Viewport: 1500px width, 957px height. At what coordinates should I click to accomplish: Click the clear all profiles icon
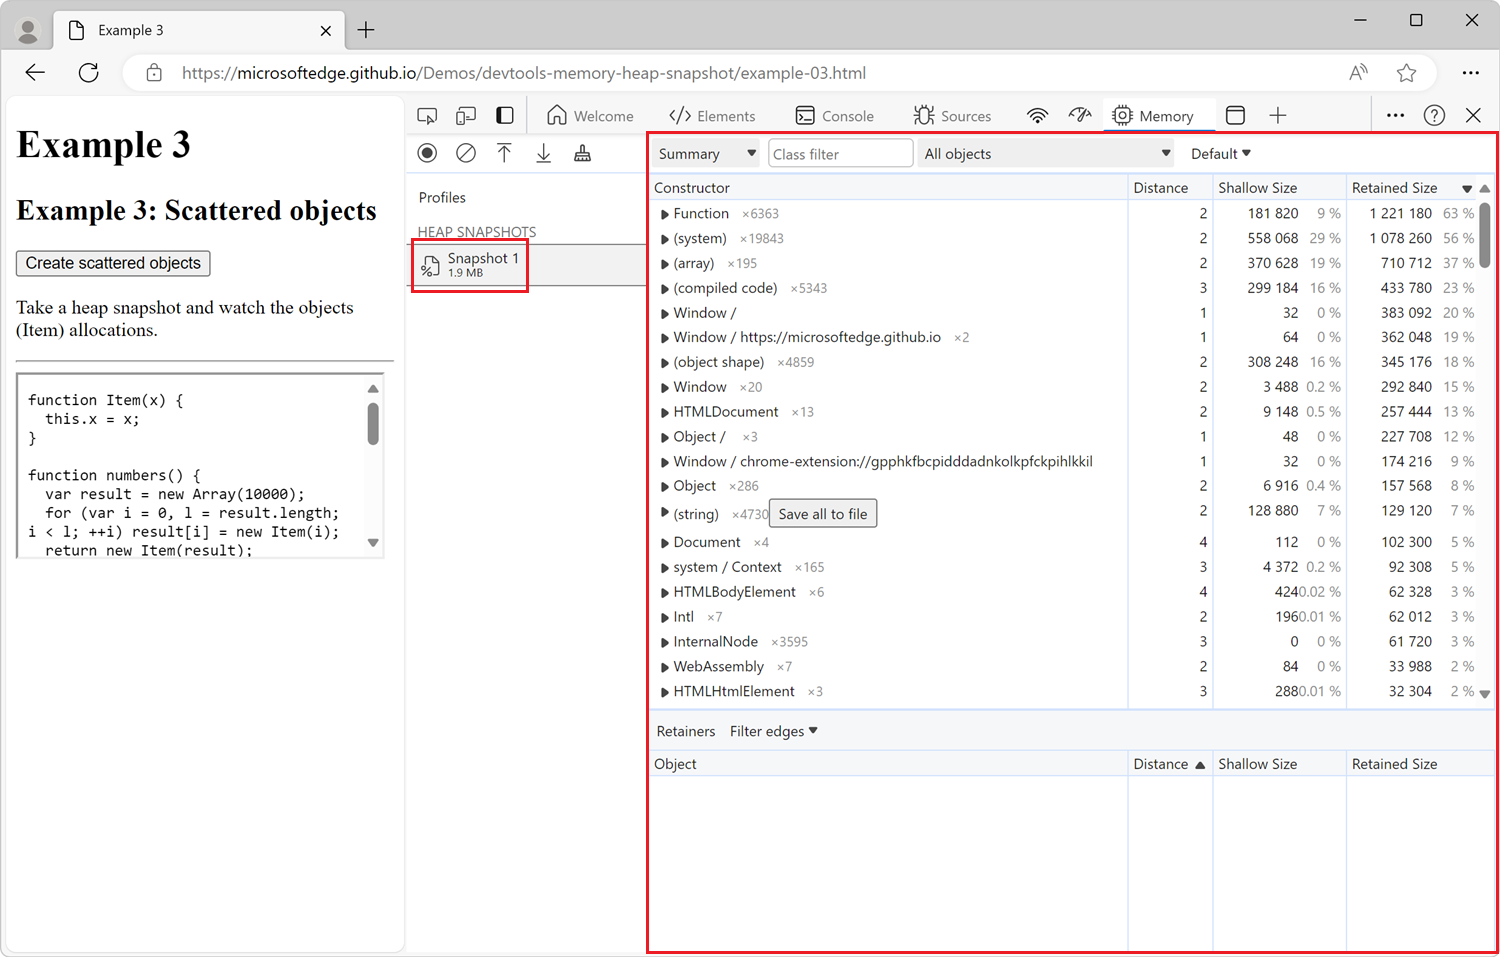(x=466, y=153)
